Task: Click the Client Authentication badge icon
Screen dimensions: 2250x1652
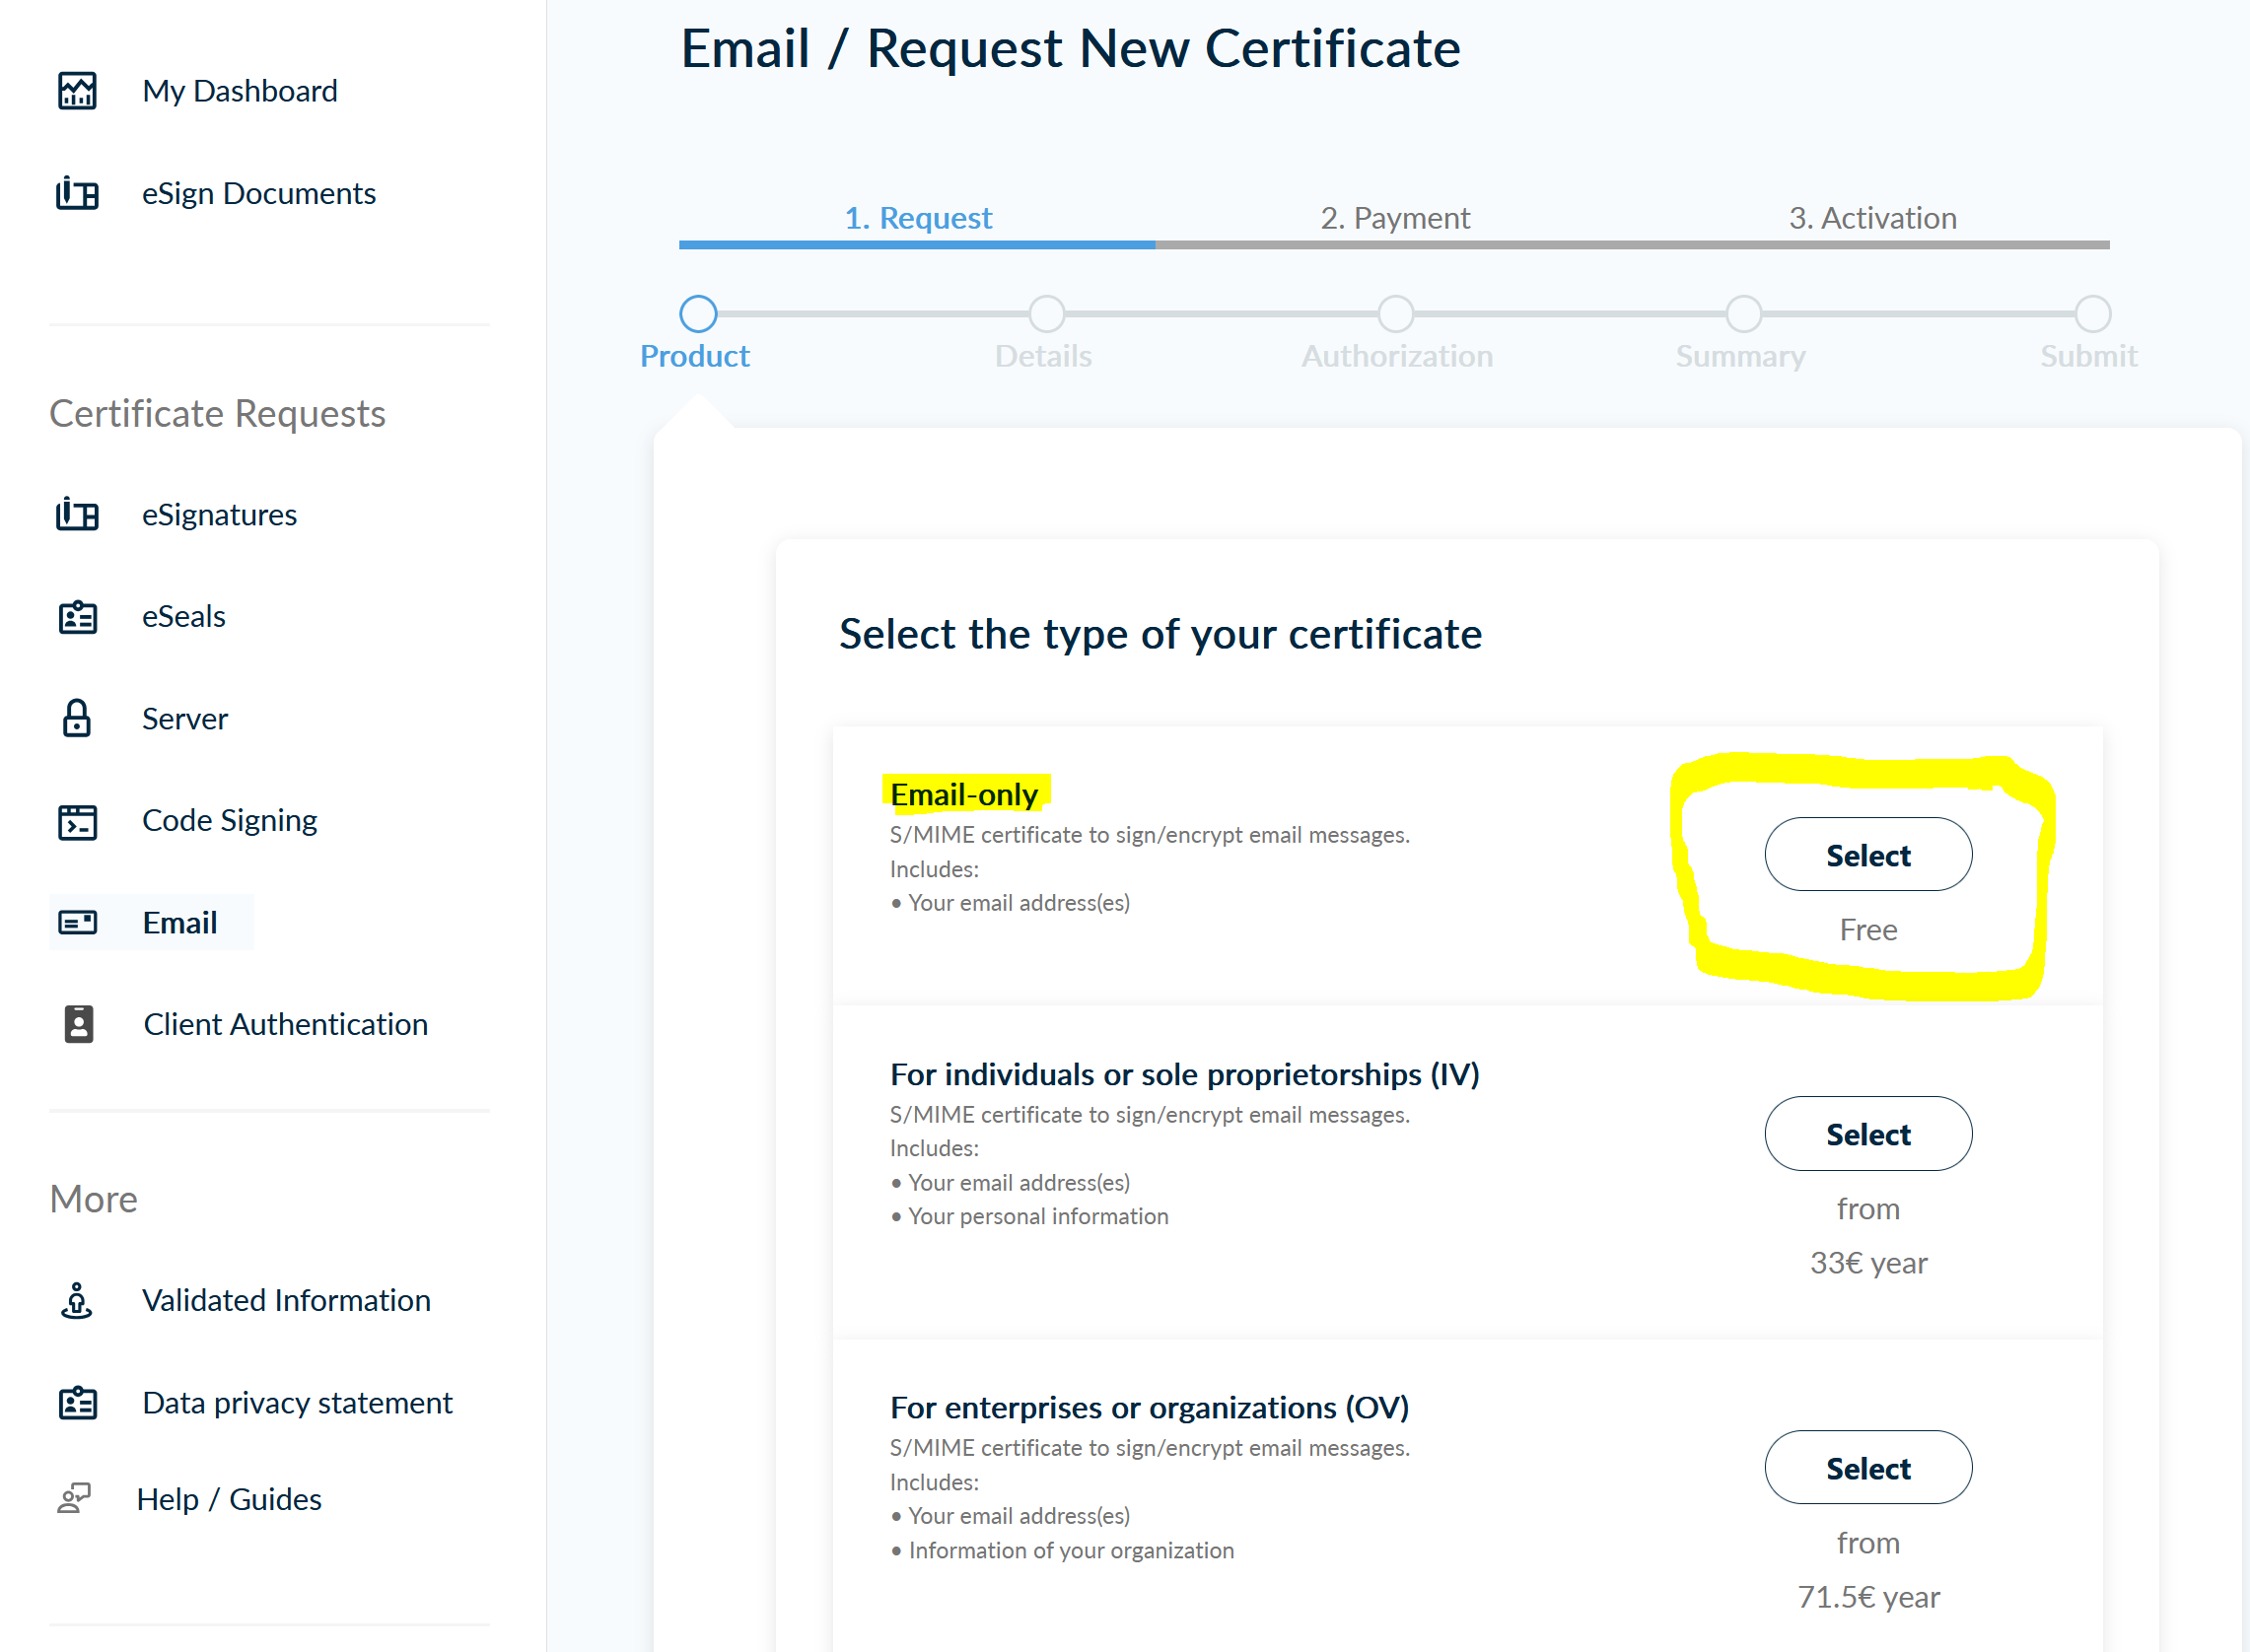Action: tap(78, 1024)
